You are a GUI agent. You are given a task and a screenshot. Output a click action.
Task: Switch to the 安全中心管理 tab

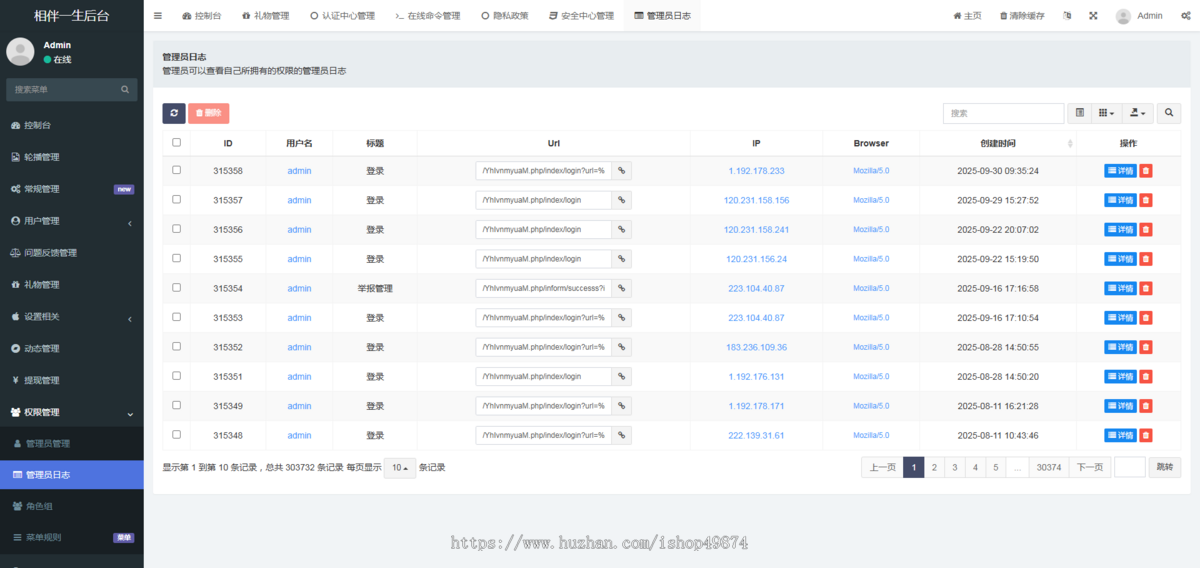click(581, 16)
